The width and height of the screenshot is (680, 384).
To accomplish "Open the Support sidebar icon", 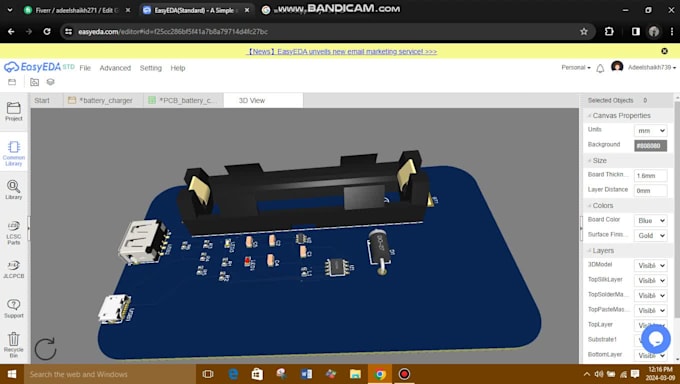I will pos(13,308).
